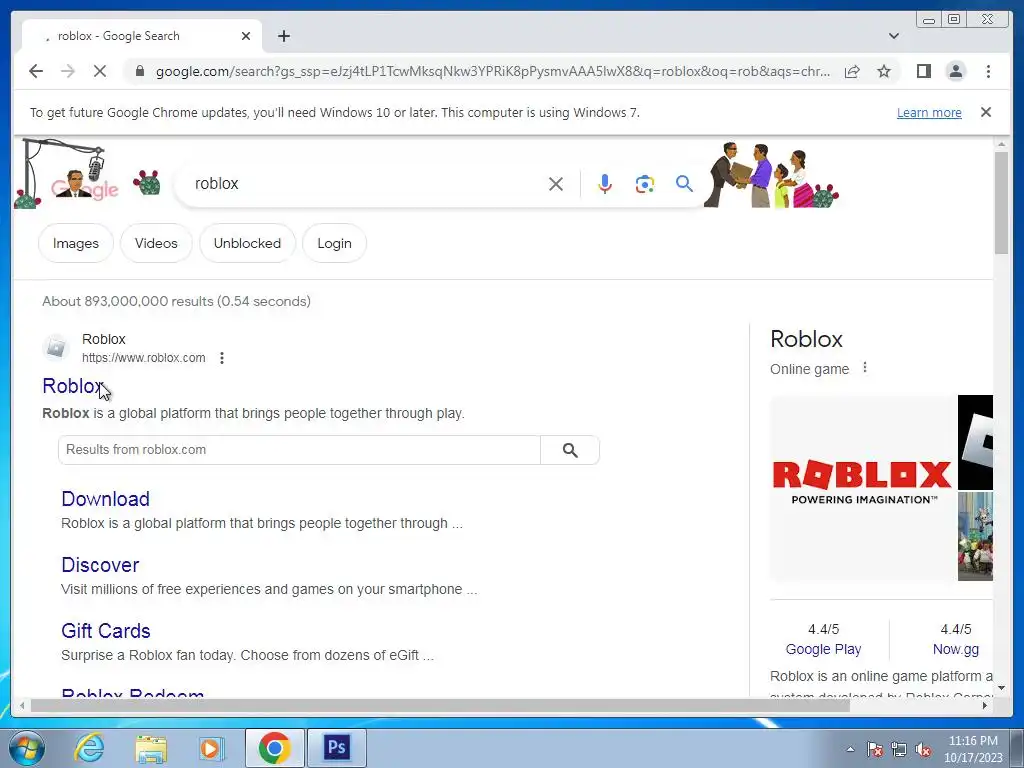Open a new tab
The height and width of the screenshot is (768, 1024).
284,36
